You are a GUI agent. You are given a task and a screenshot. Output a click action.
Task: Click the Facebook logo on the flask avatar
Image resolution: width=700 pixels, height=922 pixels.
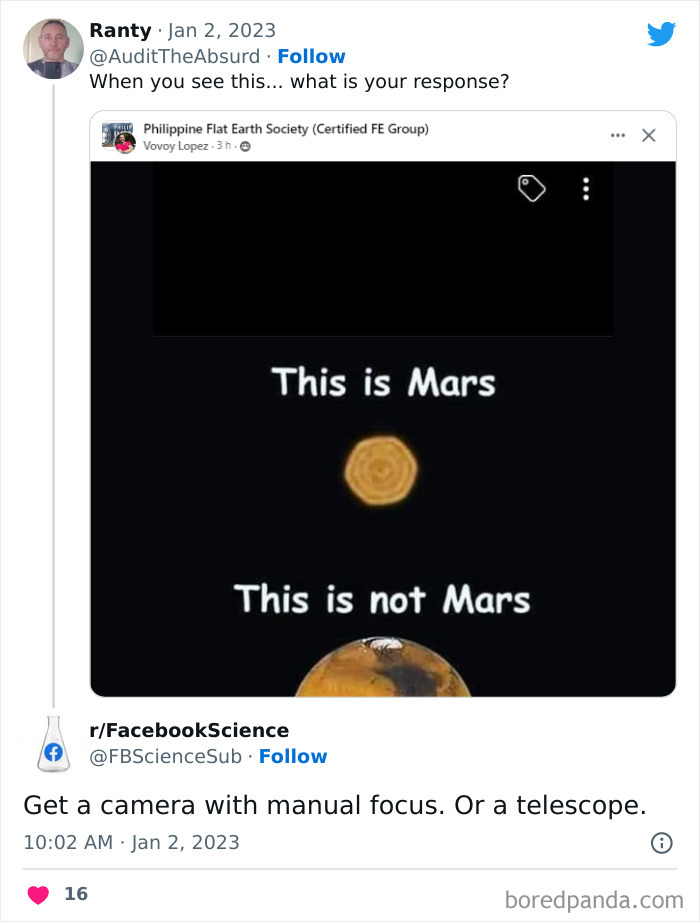point(55,751)
